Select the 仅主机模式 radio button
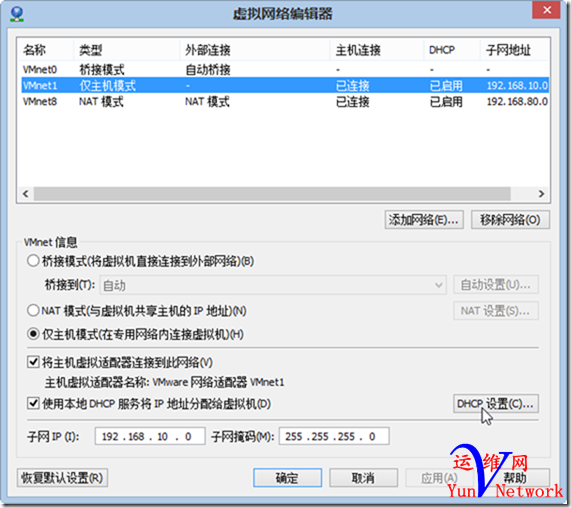Image resolution: width=571 pixels, height=508 pixels. tap(33, 334)
